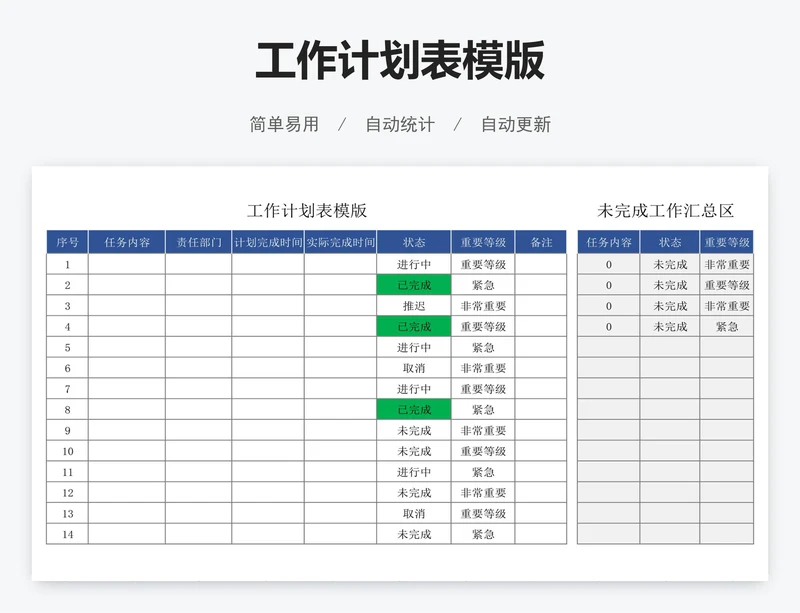Screen dimensions: 800x613
Task: Select row number 10 in 序号 column
Action: click(x=67, y=451)
